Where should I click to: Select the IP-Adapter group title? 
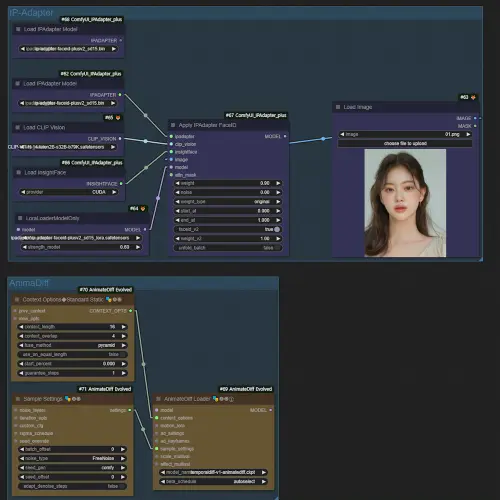[31, 13]
